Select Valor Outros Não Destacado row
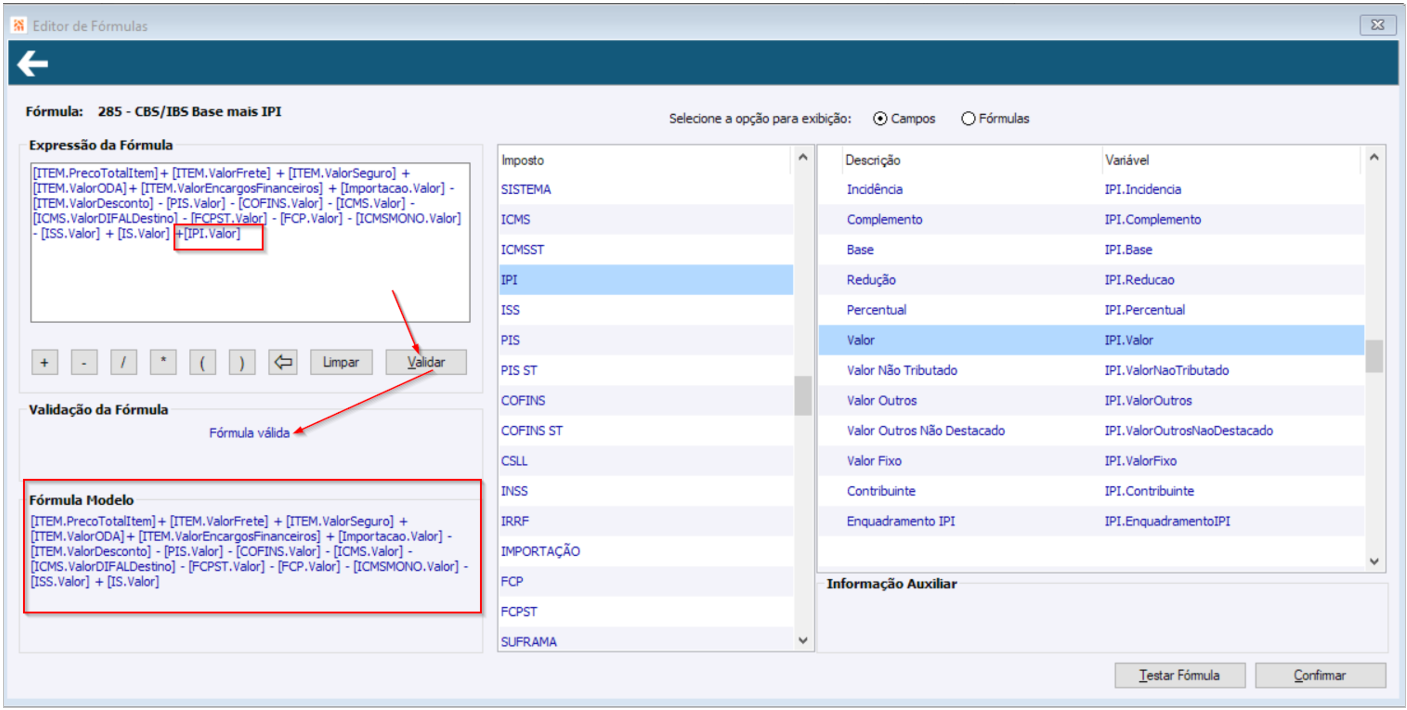 [1092, 431]
